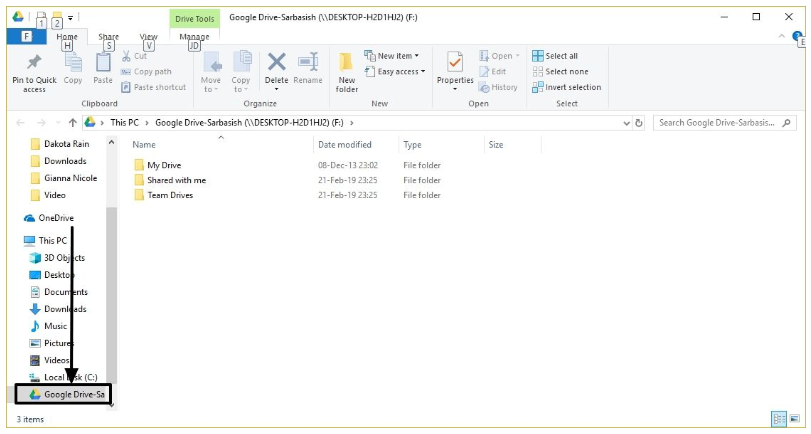
Task: Click the Up one level arrow
Action: (x=72, y=123)
